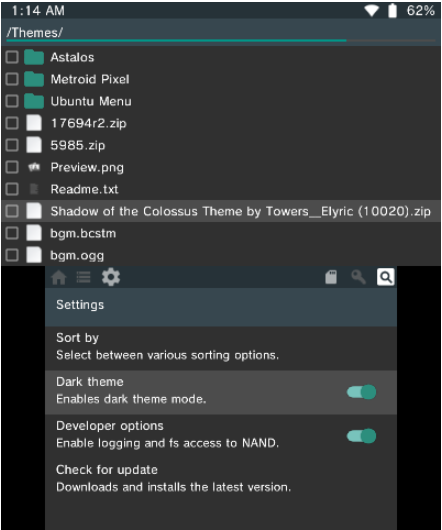
Task: Check the box for bgm.ogg
Action: [x=12, y=255]
